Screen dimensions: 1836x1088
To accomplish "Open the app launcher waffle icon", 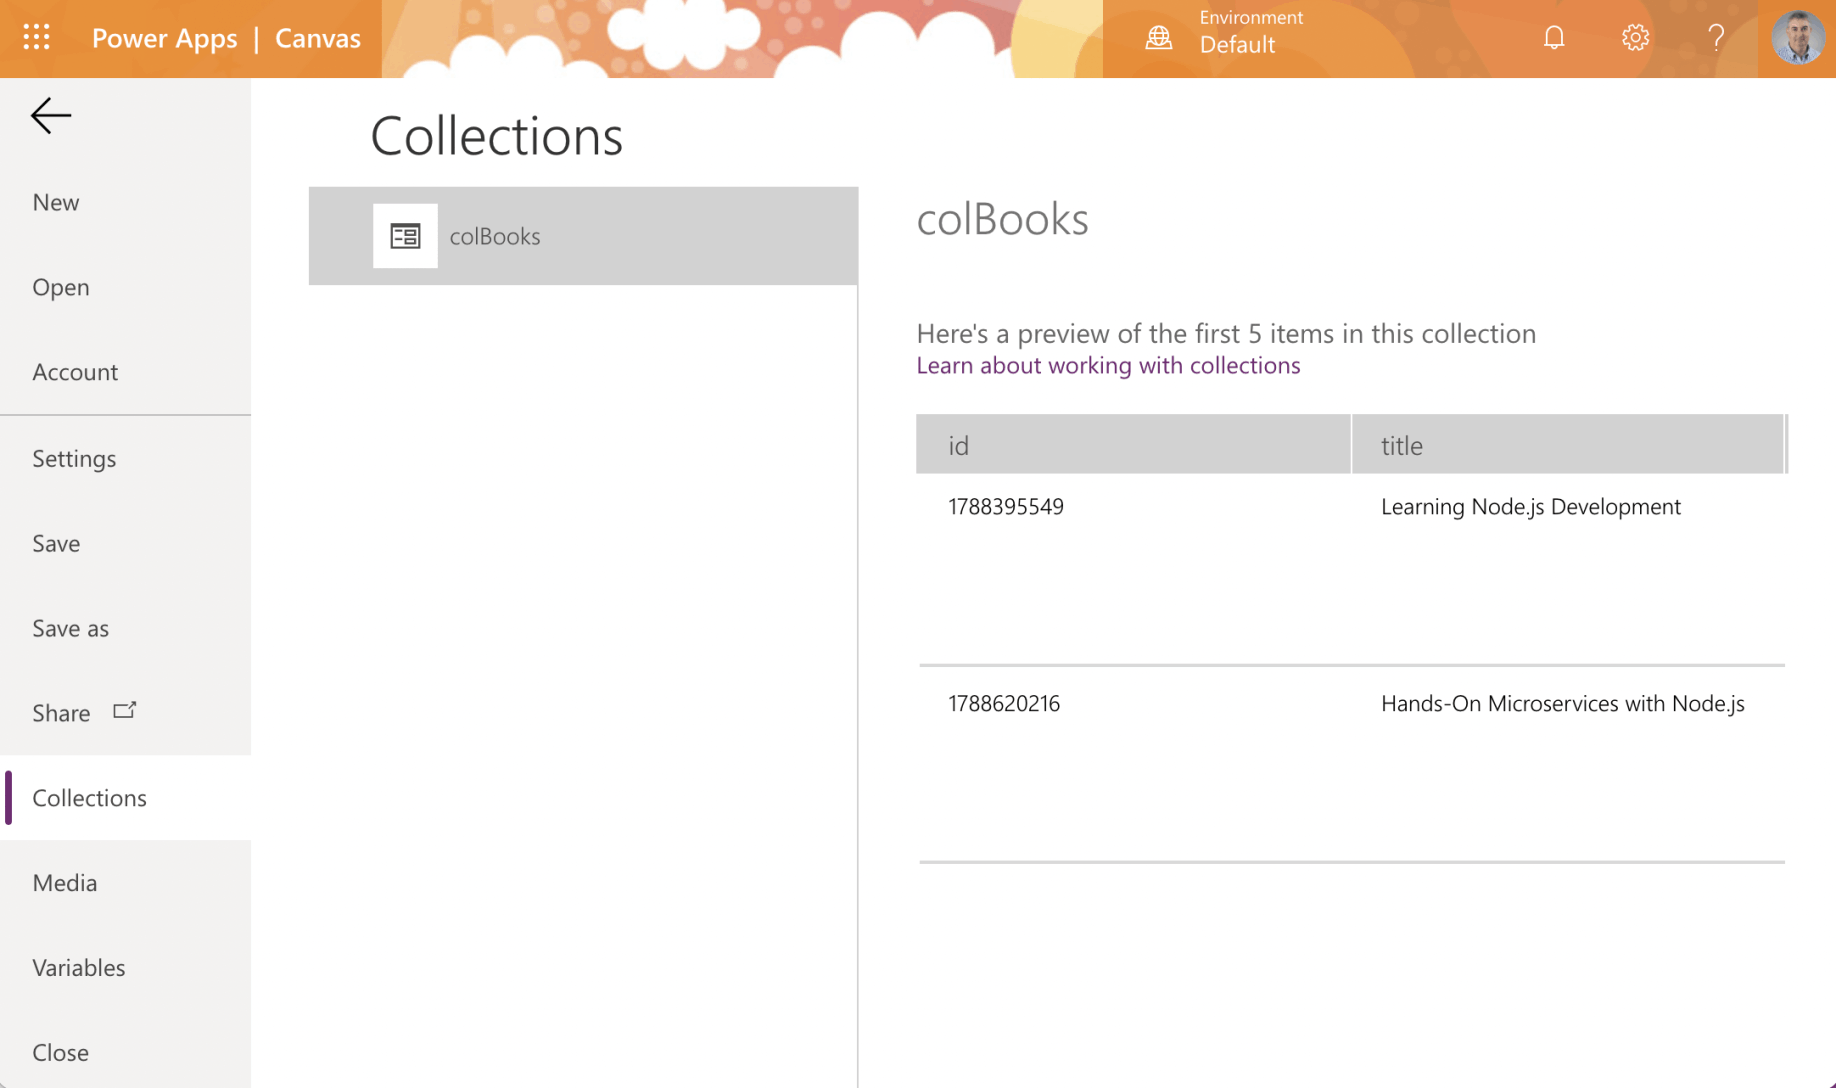I will click(37, 38).
